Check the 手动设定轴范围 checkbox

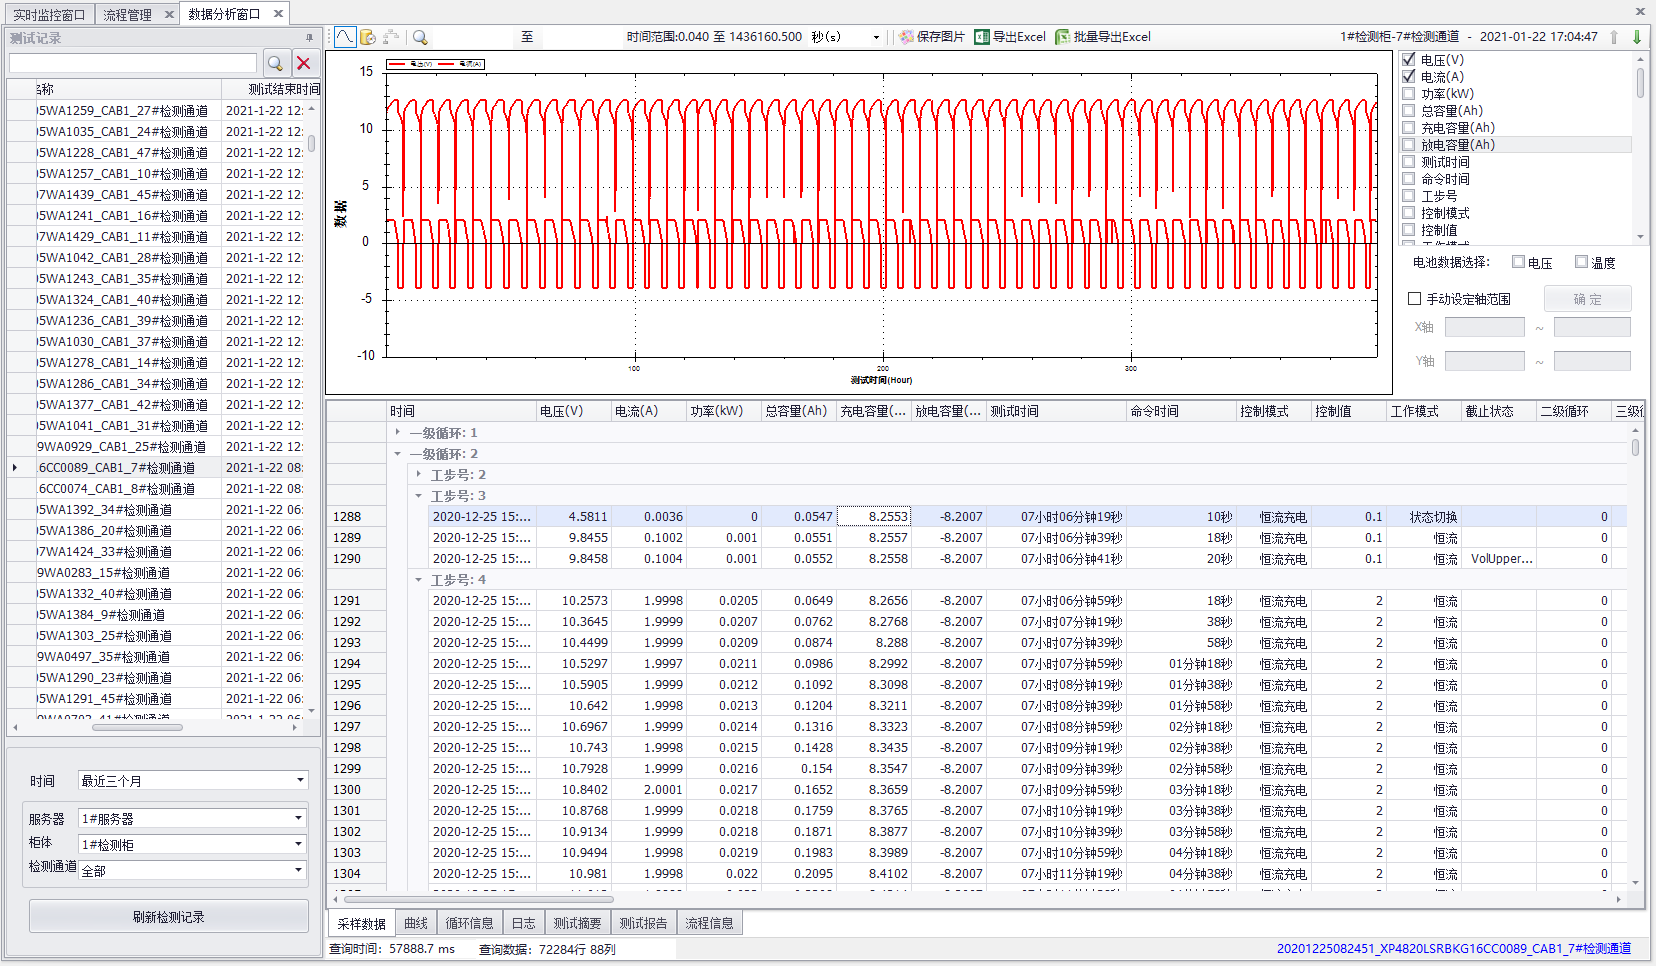1415,297
